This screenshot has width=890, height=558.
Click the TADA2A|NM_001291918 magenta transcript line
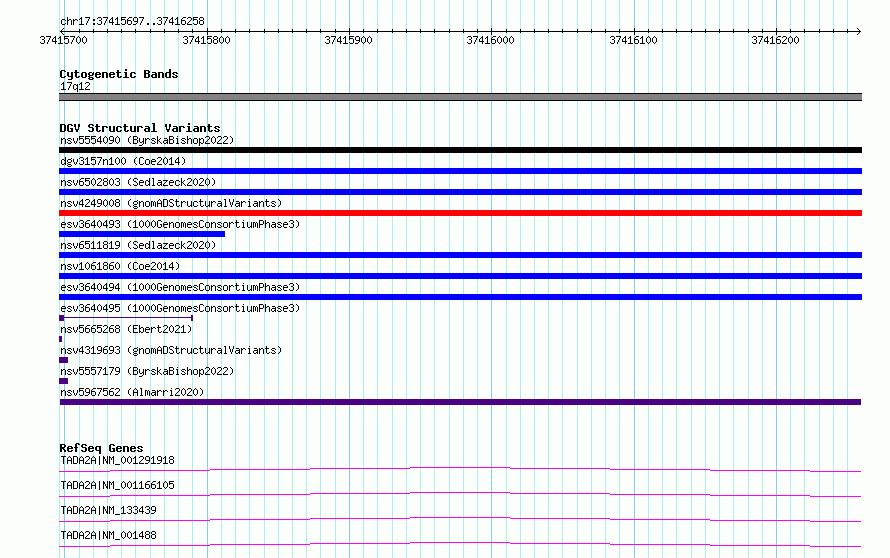pyautogui.click(x=460, y=469)
